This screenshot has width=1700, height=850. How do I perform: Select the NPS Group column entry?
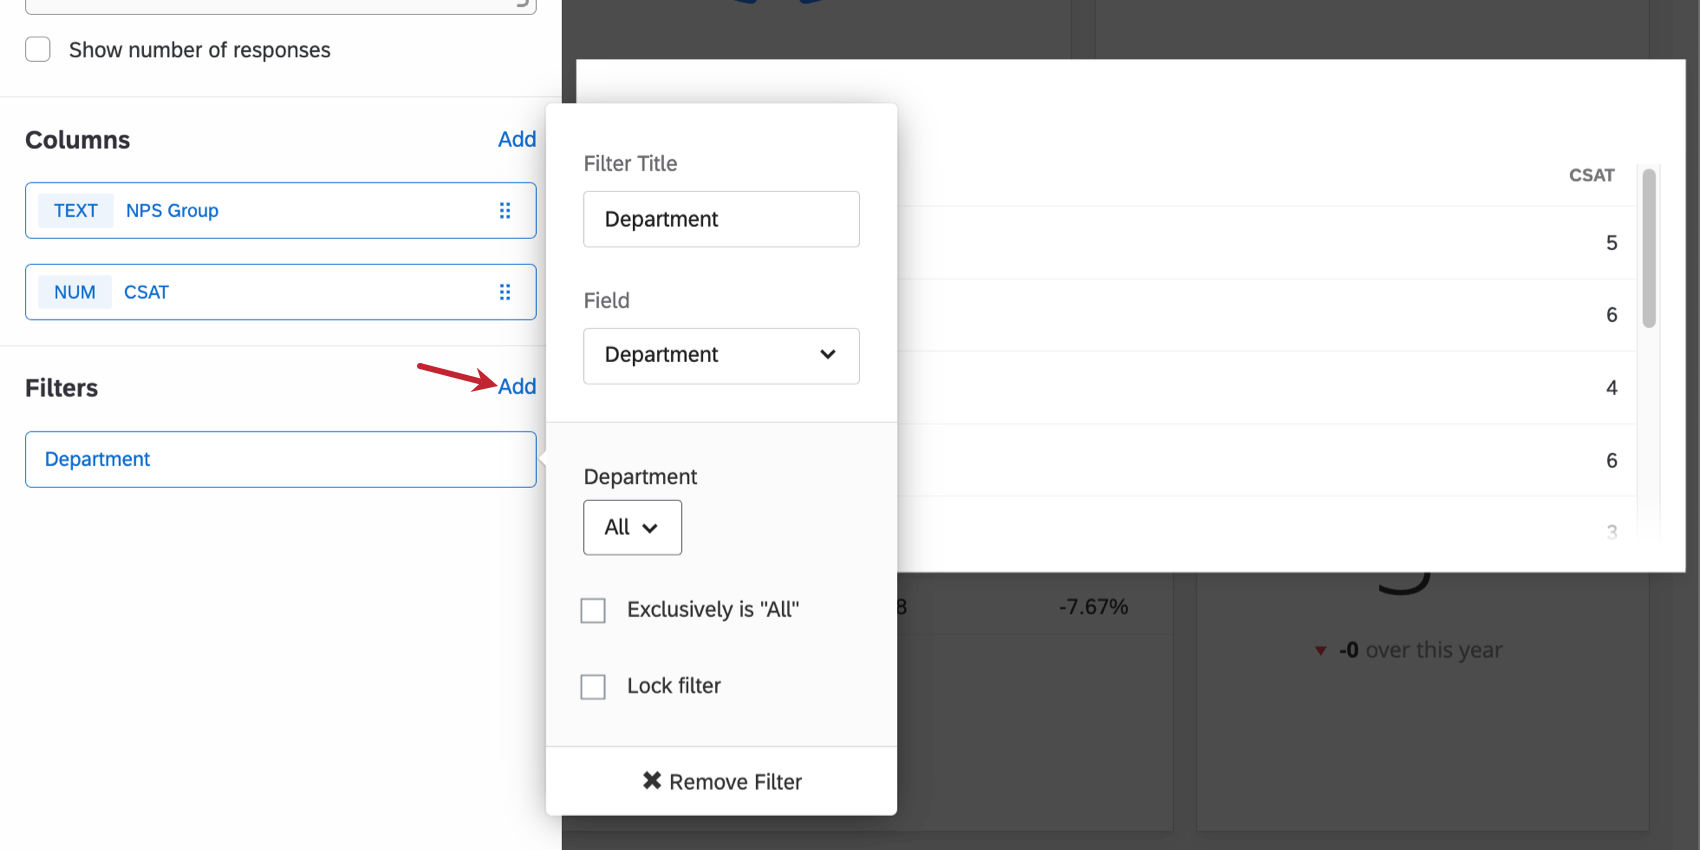pyautogui.click(x=280, y=211)
